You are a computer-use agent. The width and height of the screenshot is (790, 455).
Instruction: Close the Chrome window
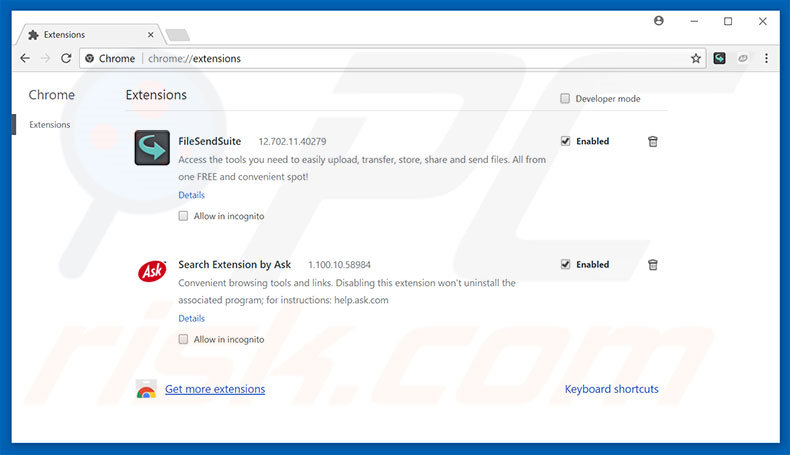[763, 21]
